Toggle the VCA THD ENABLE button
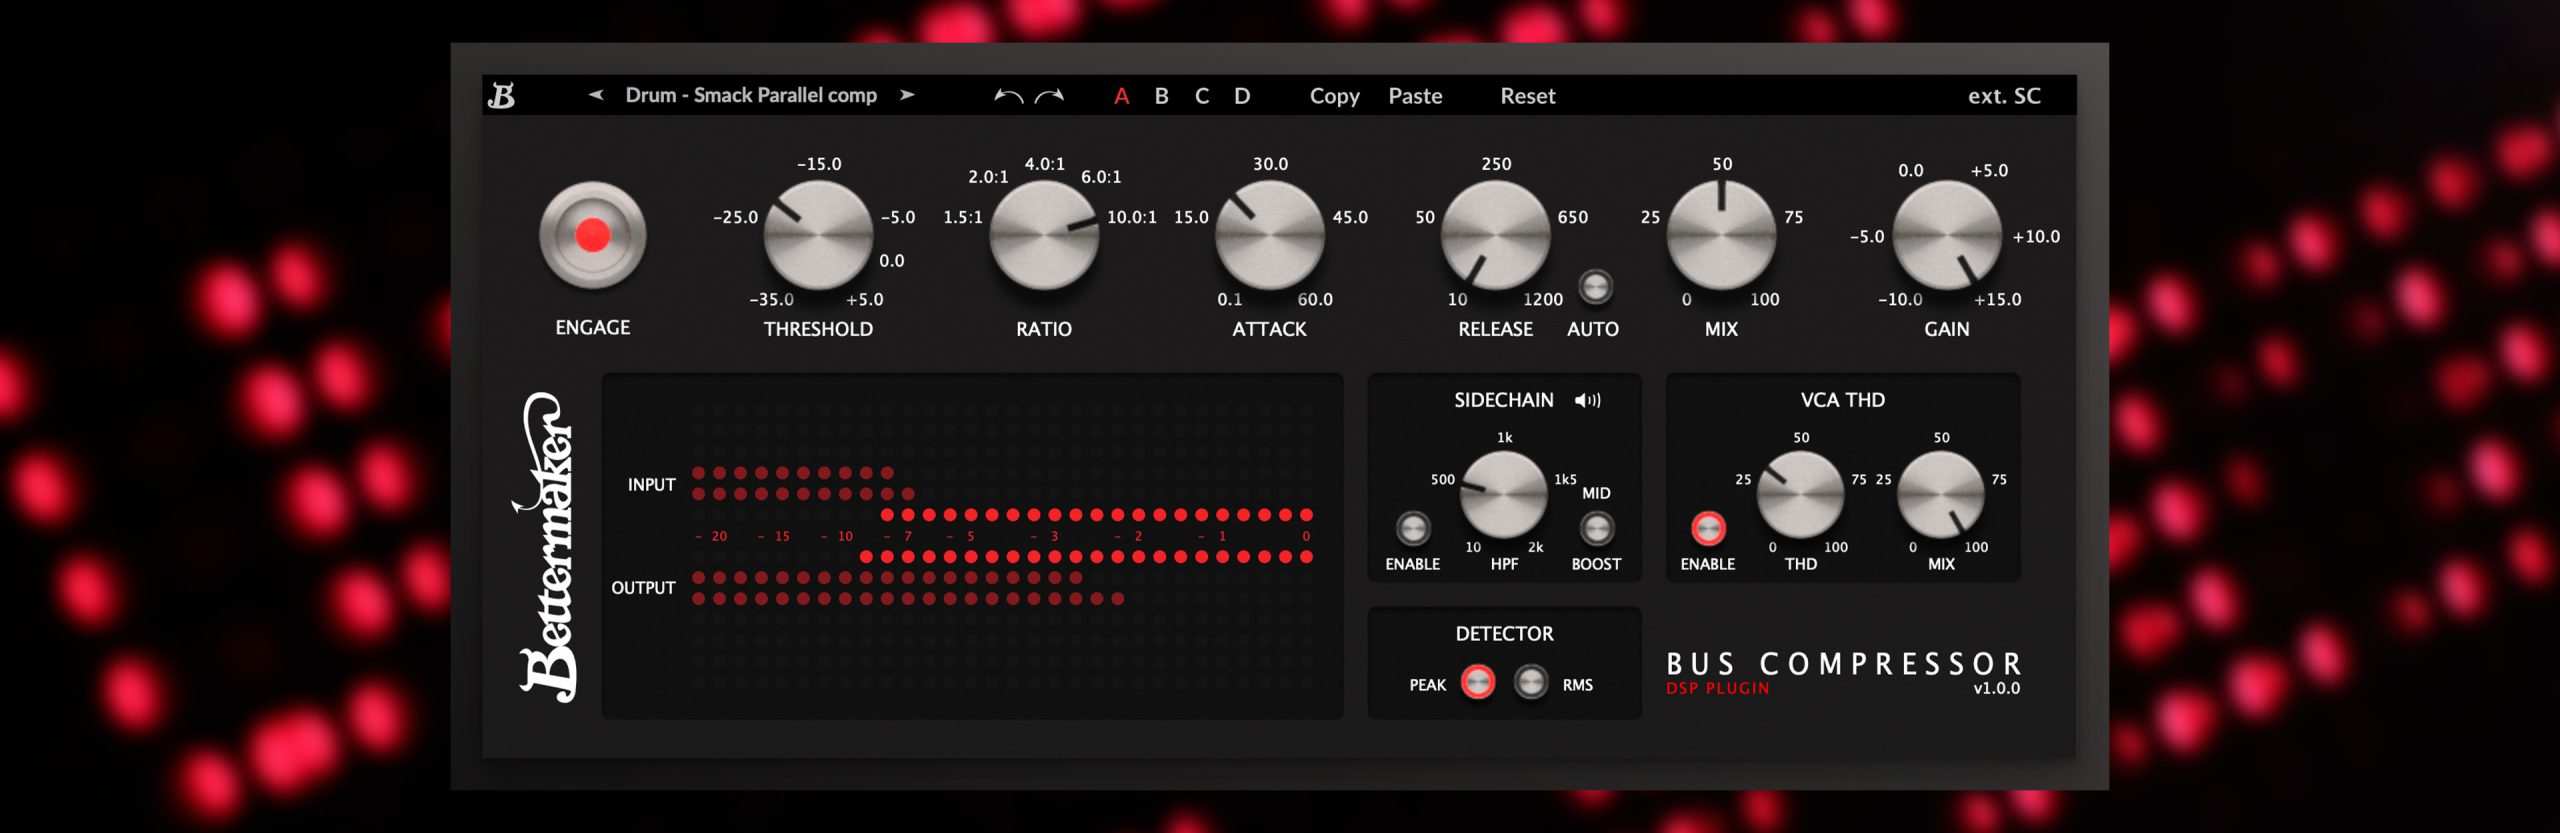The width and height of the screenshot is (2560, 833). click(x=1708, y=528)
